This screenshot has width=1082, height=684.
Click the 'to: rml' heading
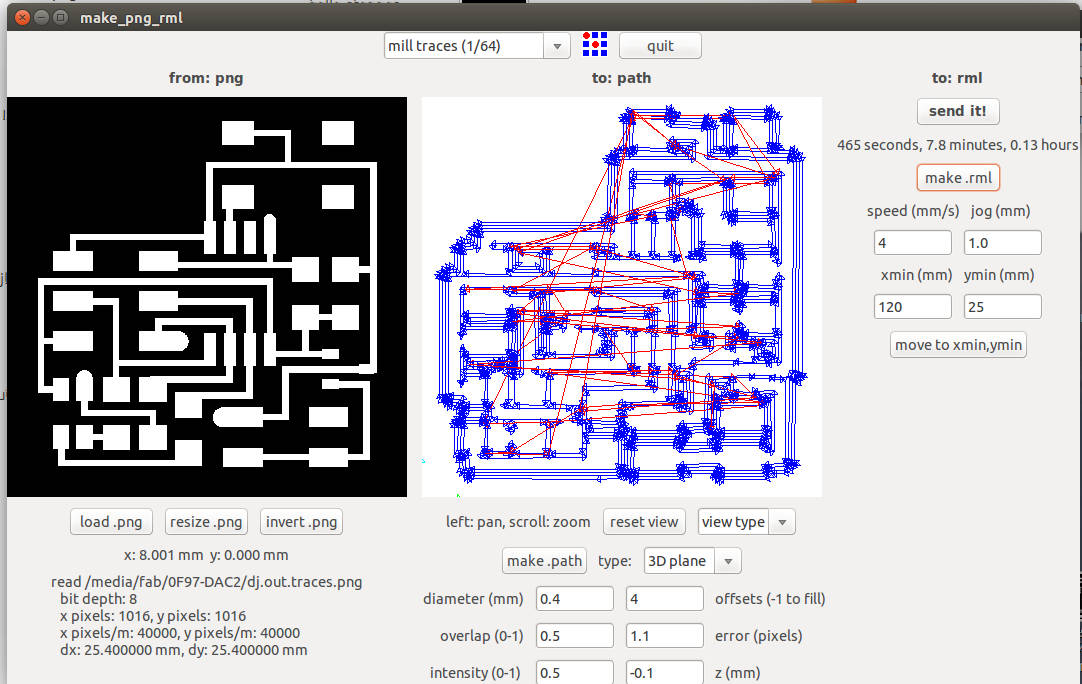(x=957, y=78)
